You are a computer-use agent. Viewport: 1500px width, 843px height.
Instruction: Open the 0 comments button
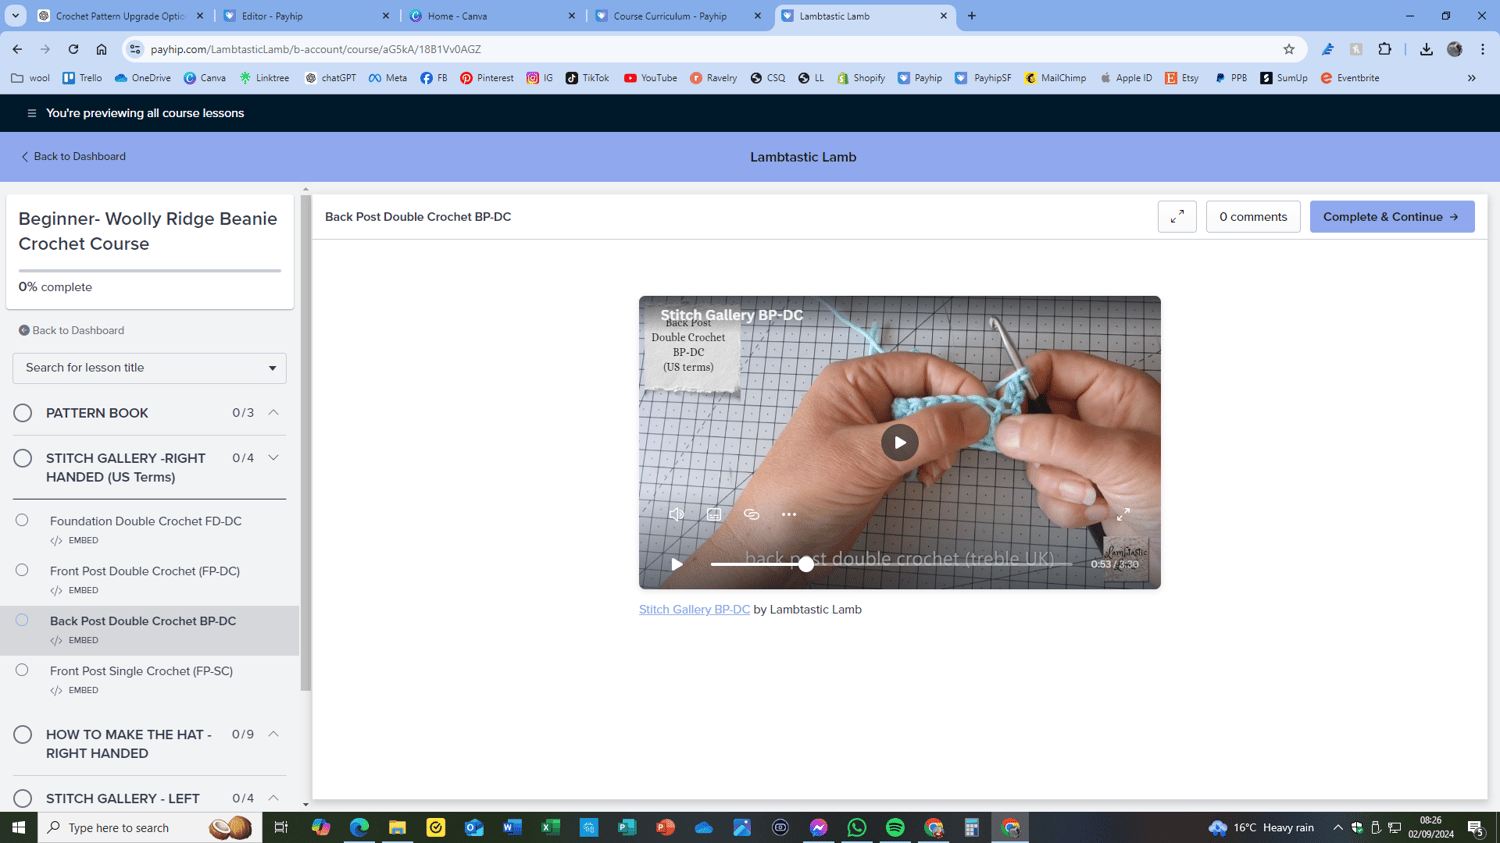click(1253, 217)
